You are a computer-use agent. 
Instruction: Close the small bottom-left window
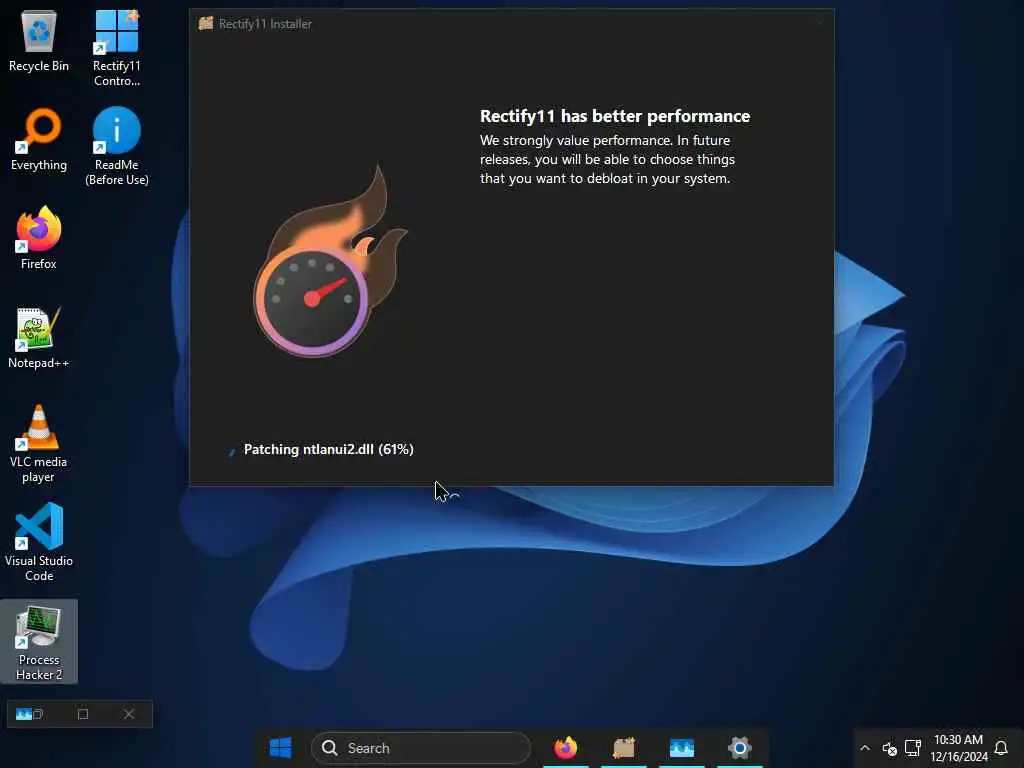tap(129, 714)
